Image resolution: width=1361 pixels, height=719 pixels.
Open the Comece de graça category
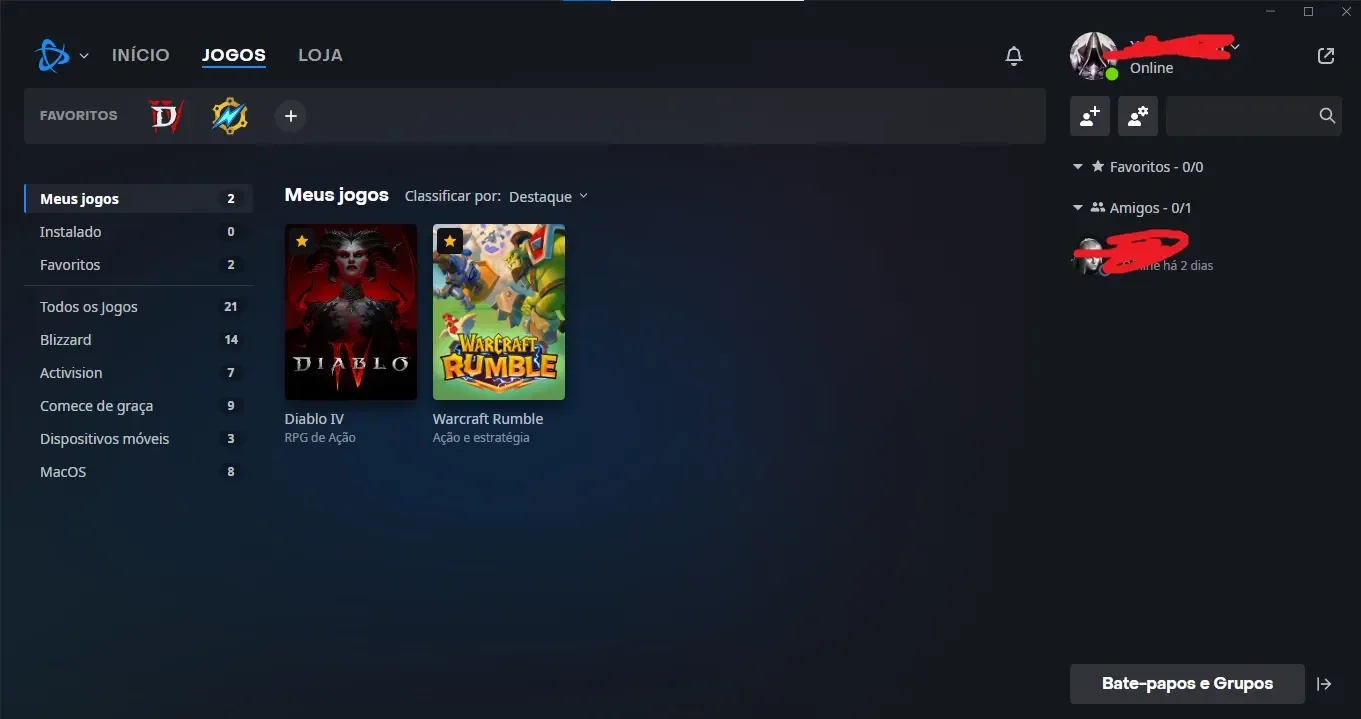click(x=138, y=406)
